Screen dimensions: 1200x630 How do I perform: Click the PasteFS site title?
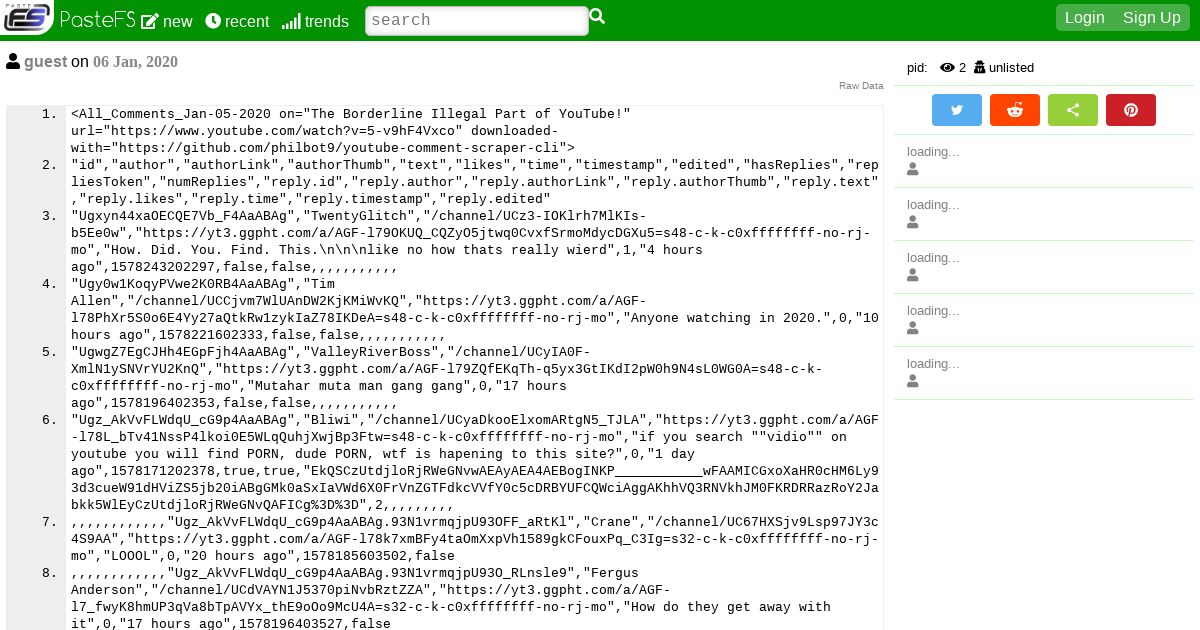[98, 20]
